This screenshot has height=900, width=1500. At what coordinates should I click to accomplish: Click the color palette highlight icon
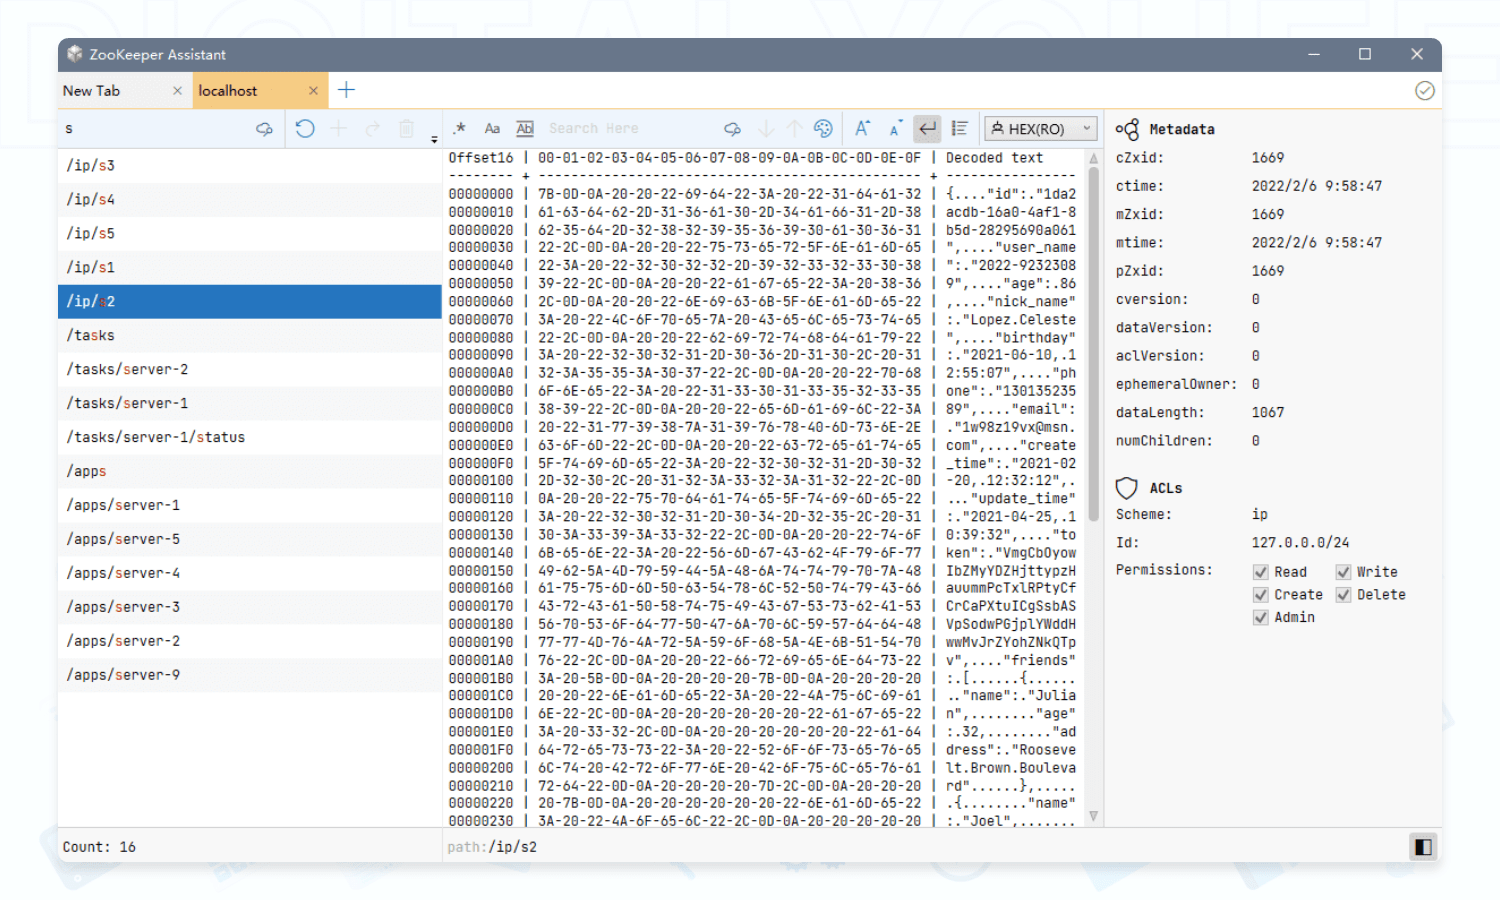(823, 128)
